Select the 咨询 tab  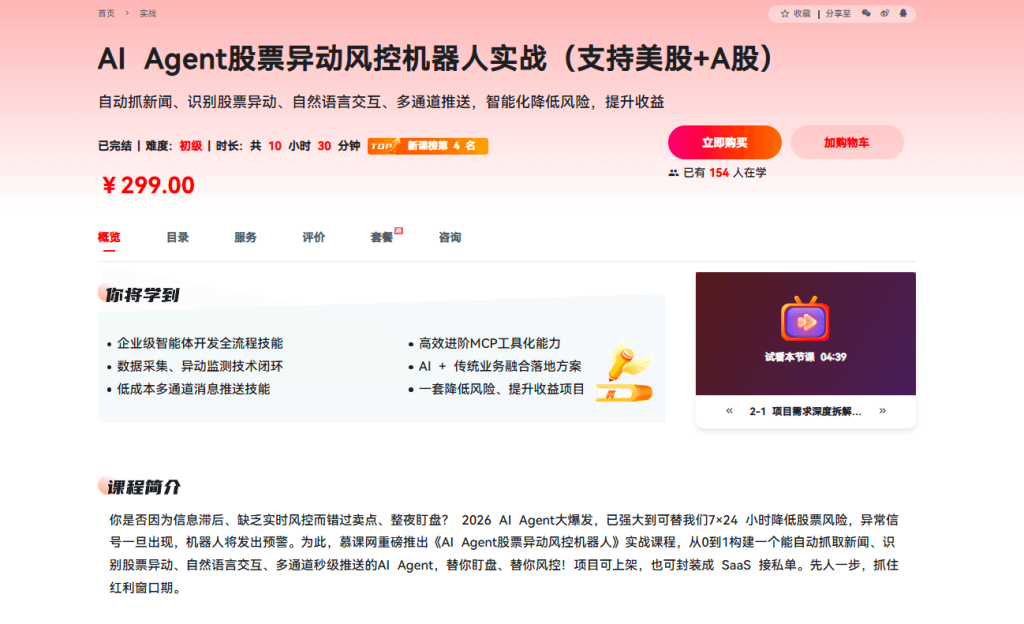(x=450, y=238)
